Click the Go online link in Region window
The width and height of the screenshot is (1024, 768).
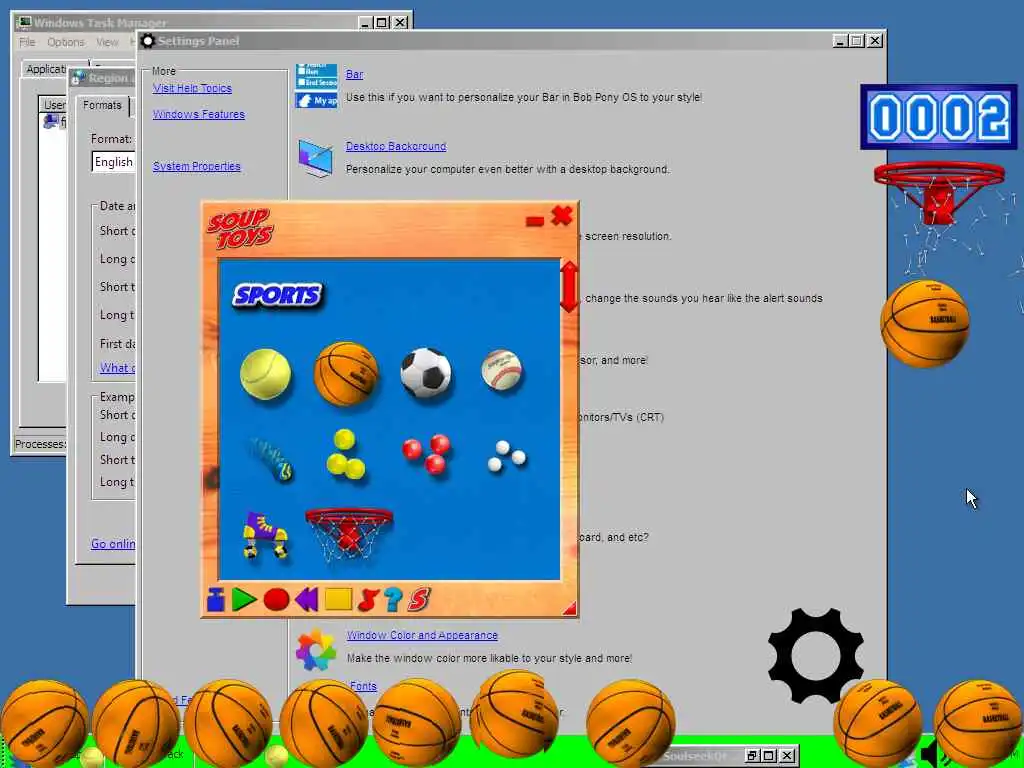(113, 544)
